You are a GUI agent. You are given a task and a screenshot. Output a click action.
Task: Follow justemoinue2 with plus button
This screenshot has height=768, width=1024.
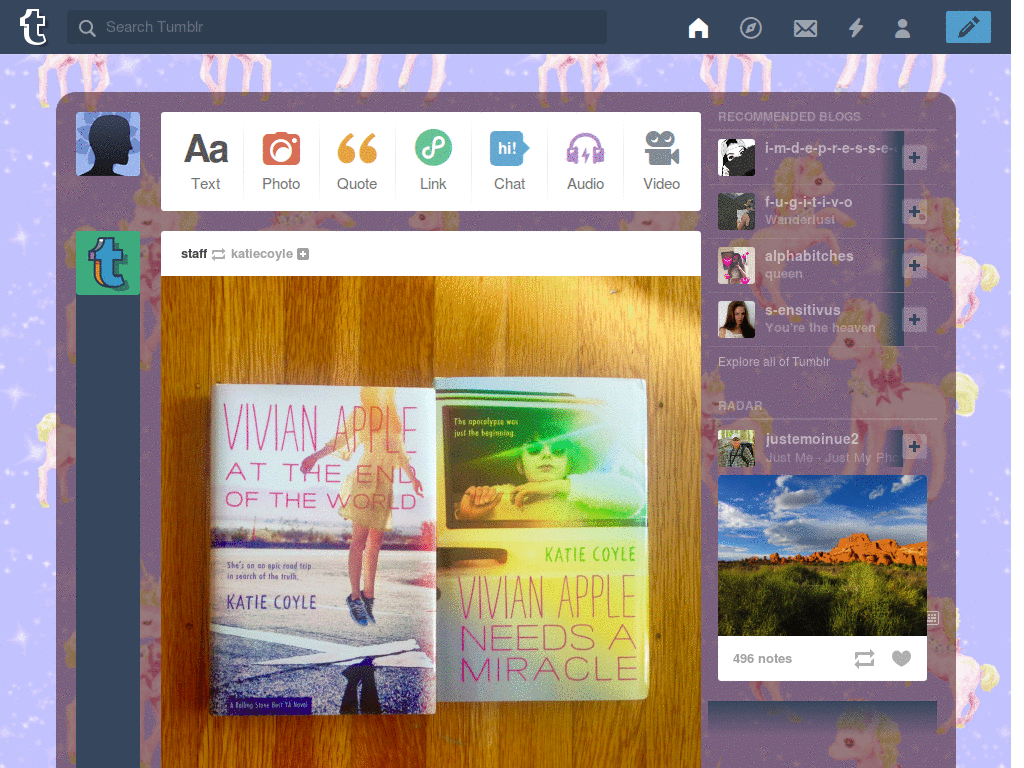pos(914,446)
